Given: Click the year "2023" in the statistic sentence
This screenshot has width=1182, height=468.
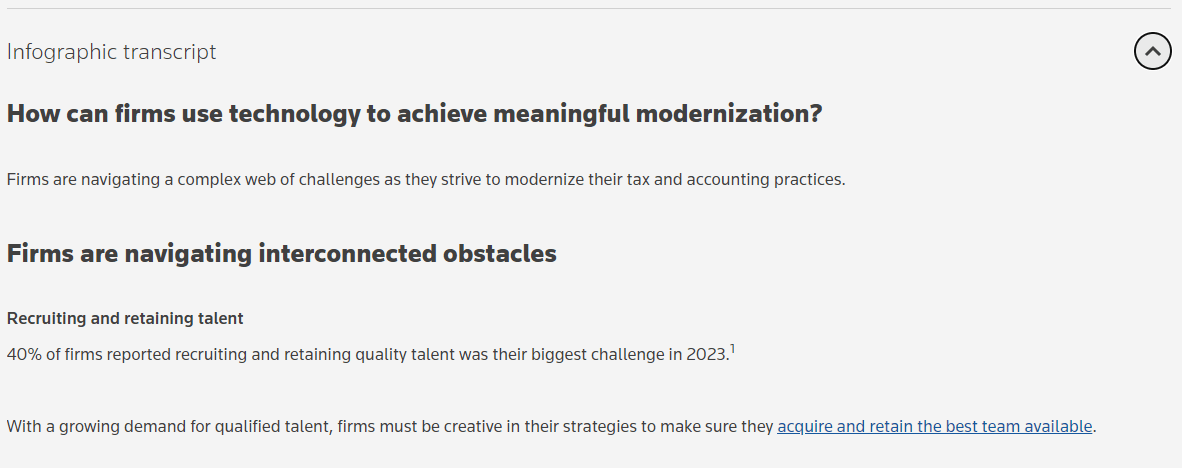Looking at the screenshot, I should pos(707,354).
